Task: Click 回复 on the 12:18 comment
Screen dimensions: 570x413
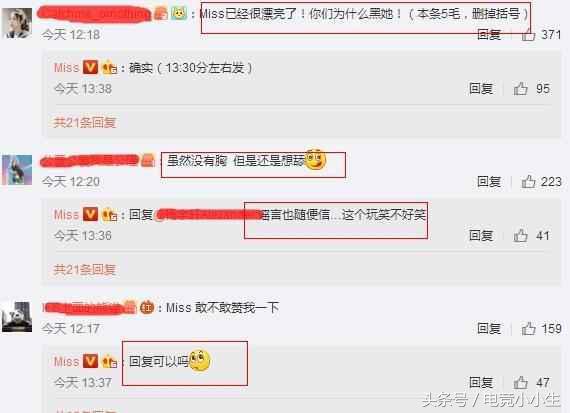Action: tap(489, 35)
